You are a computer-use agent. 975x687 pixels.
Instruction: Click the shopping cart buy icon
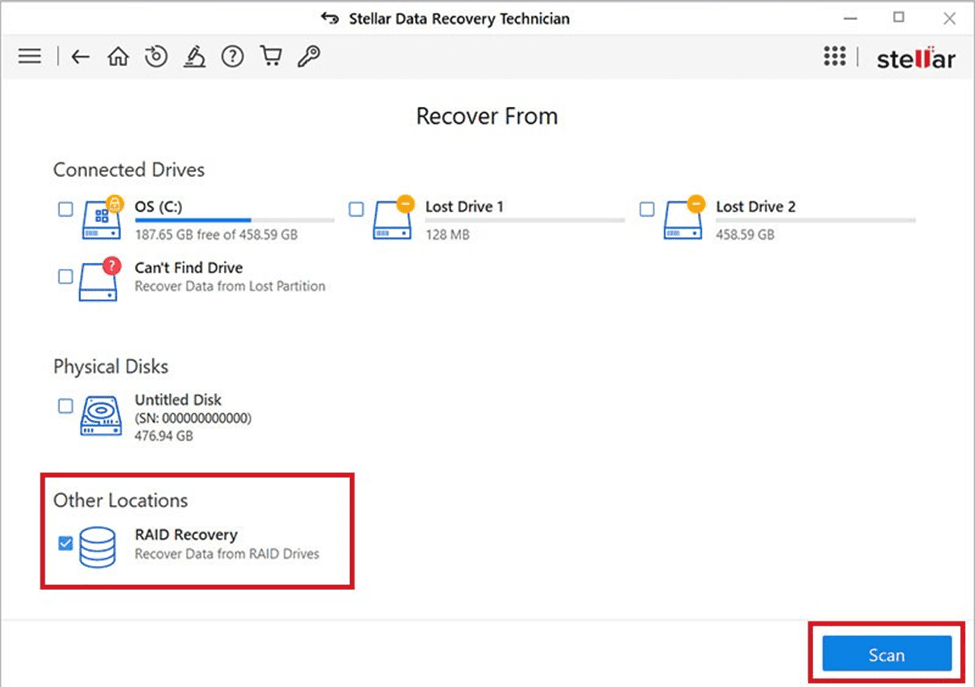pyautogui.click(x=270, y=56)
